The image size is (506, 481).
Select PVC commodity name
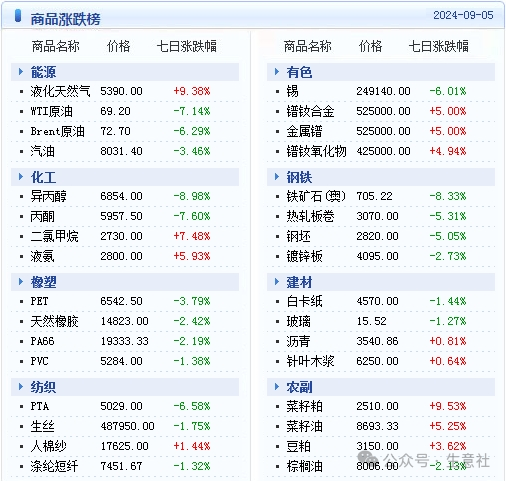point(39,361)
